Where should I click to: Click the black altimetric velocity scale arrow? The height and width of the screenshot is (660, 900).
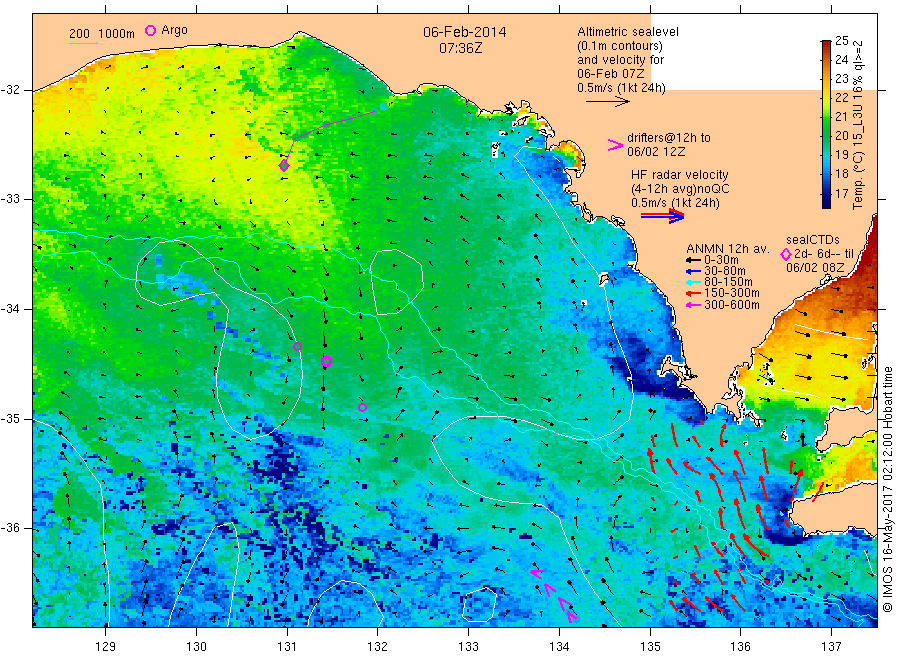pyautogui.click(x=608, y=102)
